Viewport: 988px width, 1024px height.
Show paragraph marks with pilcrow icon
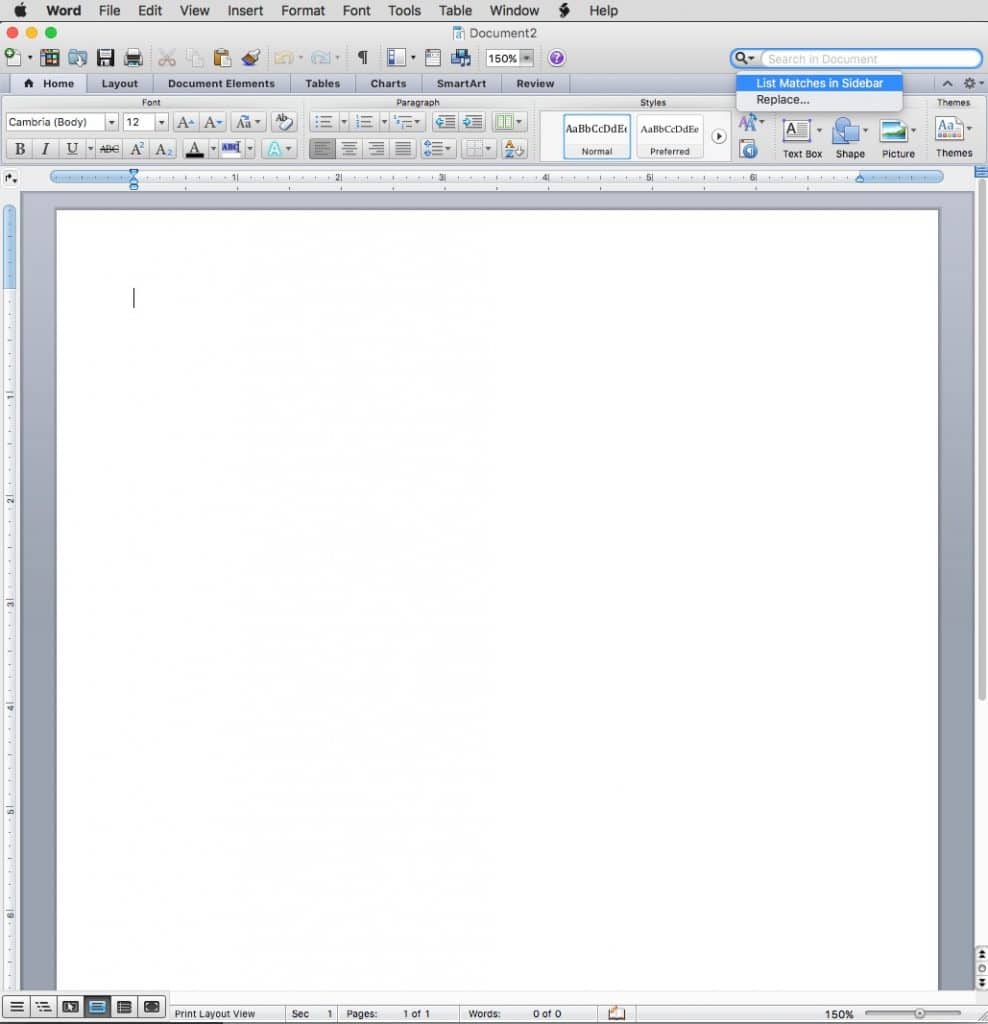(362, 58)
